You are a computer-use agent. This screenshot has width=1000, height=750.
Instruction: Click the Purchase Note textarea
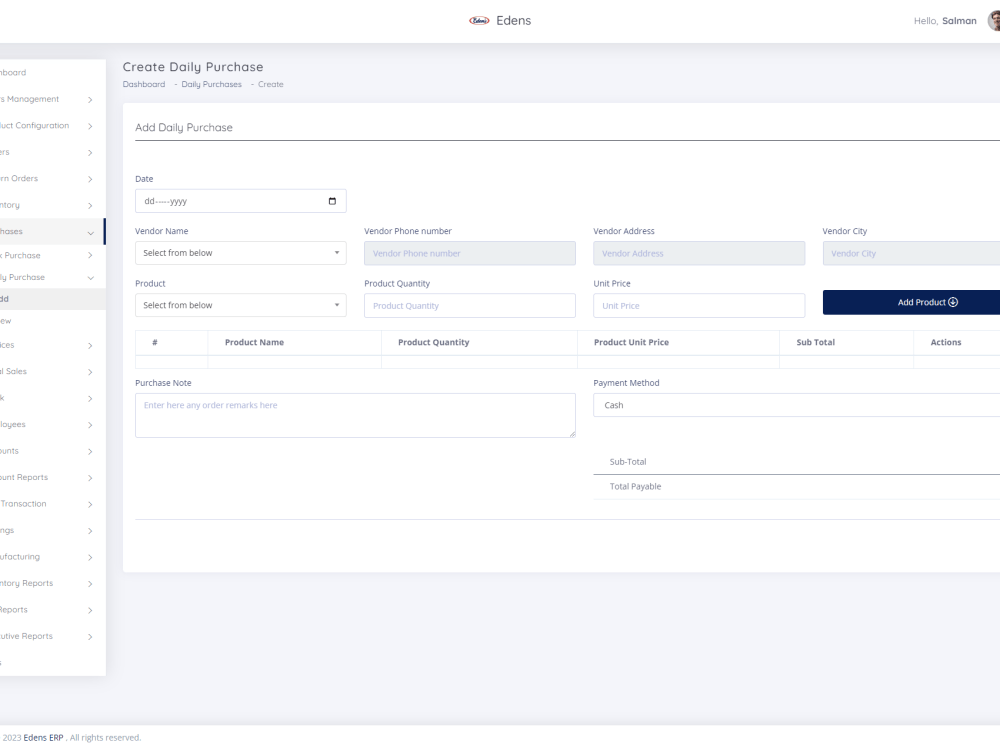click(x=355, y=415)
